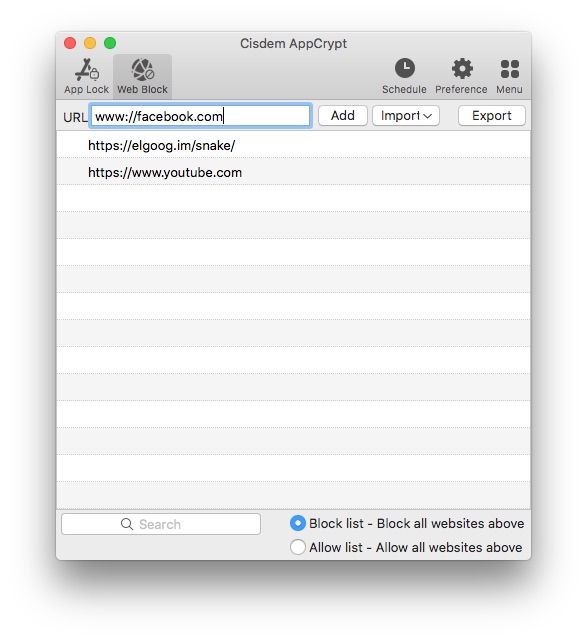Viewport: 587px width, 640px height.
Task: Click into the Search field
Action: pyautogui.click(x=161, y=524)
